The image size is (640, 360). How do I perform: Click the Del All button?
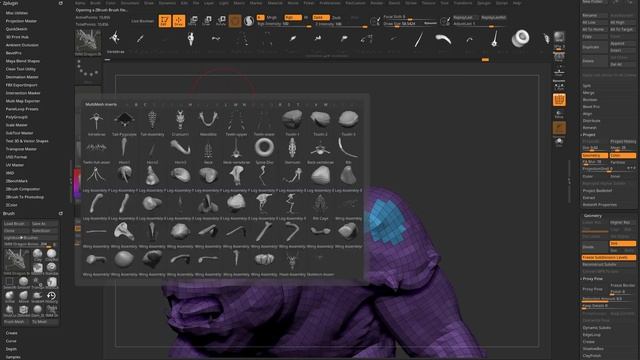point(622,64)
